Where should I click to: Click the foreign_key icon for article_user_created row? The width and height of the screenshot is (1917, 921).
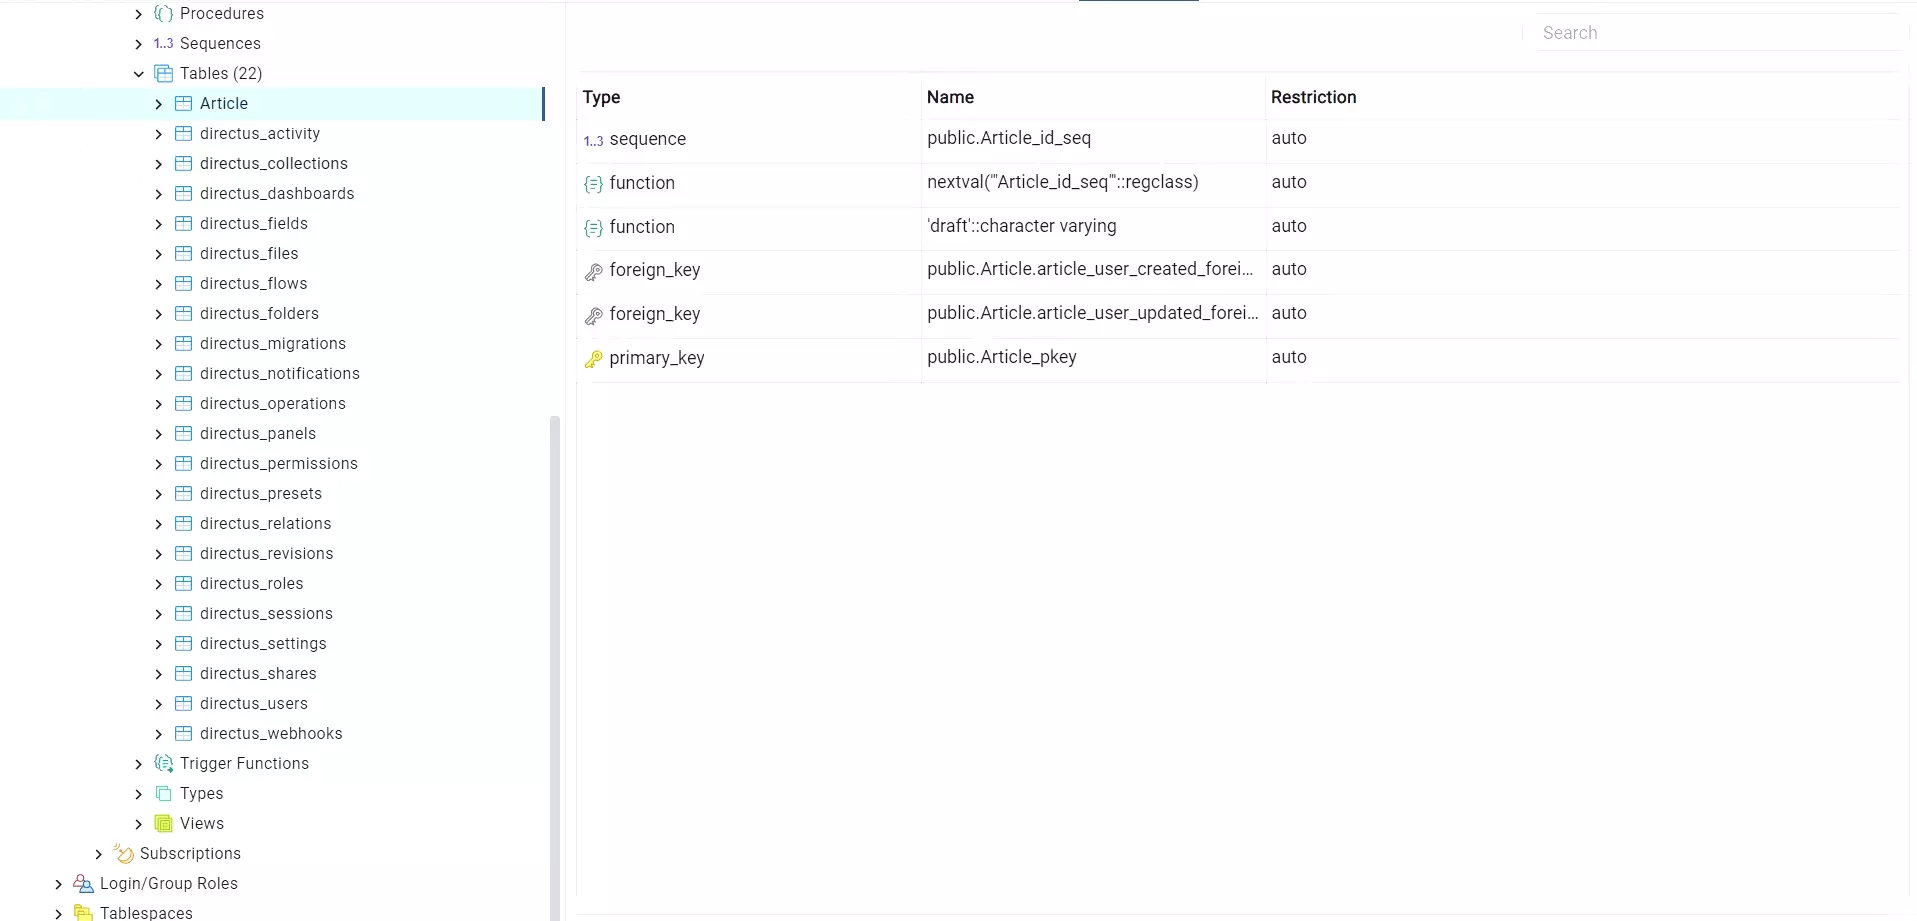[x=593, y=271]
